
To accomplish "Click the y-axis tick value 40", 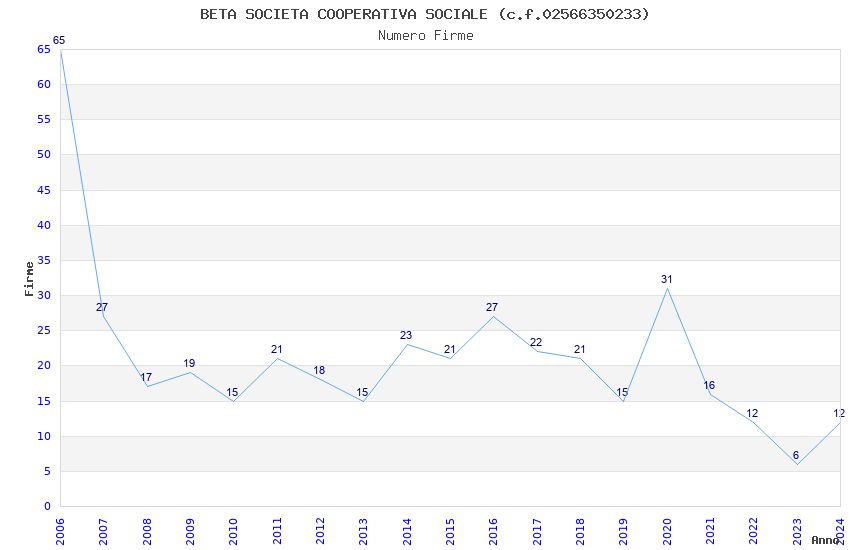I will point(44,225).
